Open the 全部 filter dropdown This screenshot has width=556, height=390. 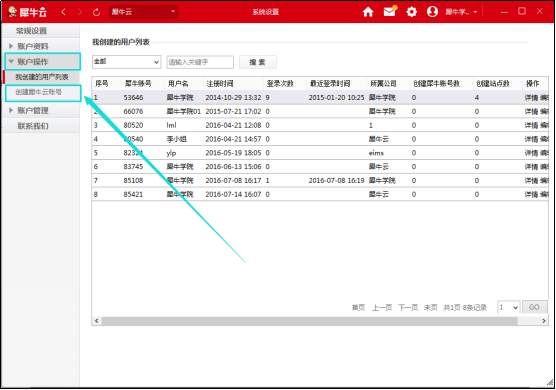tap(126, 62)
